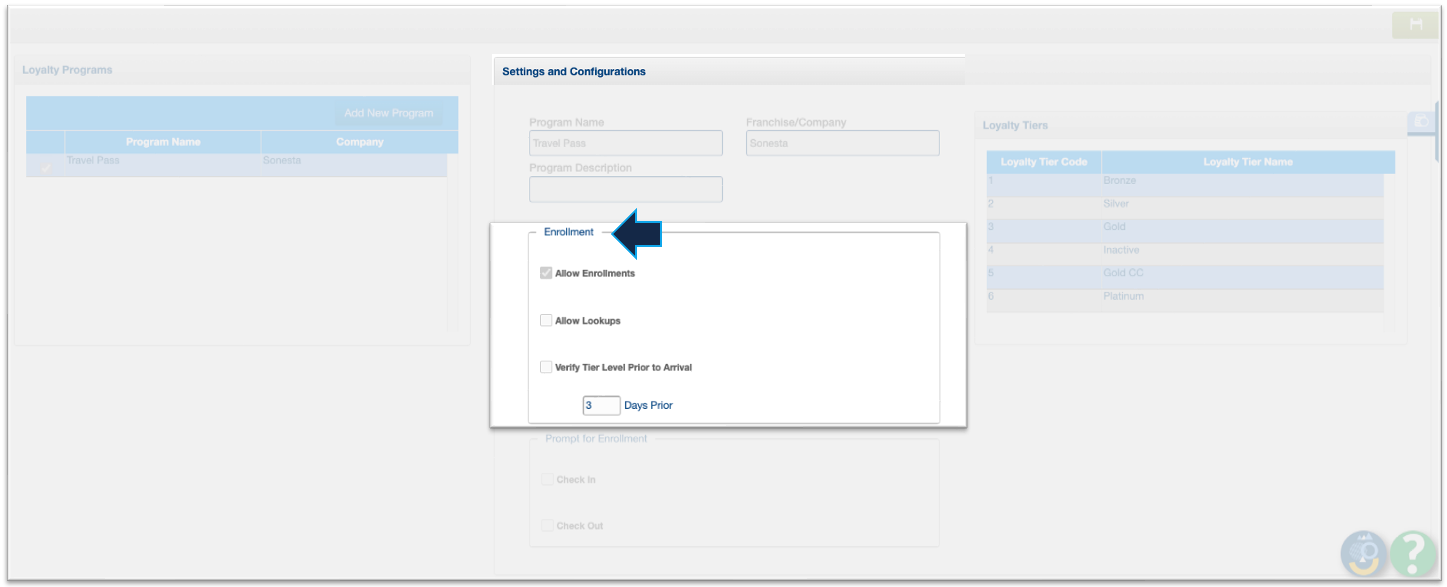Viewport: 1447px width, 587px height.
Task: Select the Gold CC loyalty tier row
Action: pyautogui.click(x=1184, y=273)
